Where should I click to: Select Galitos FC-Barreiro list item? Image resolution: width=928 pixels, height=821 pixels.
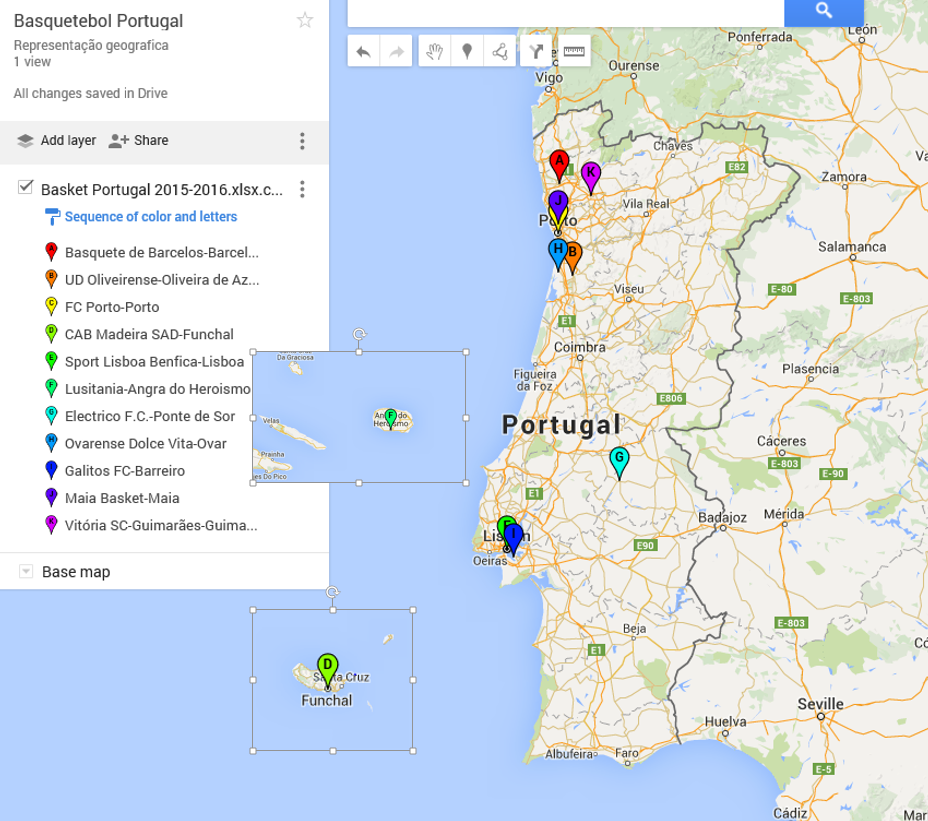(125, 470)
